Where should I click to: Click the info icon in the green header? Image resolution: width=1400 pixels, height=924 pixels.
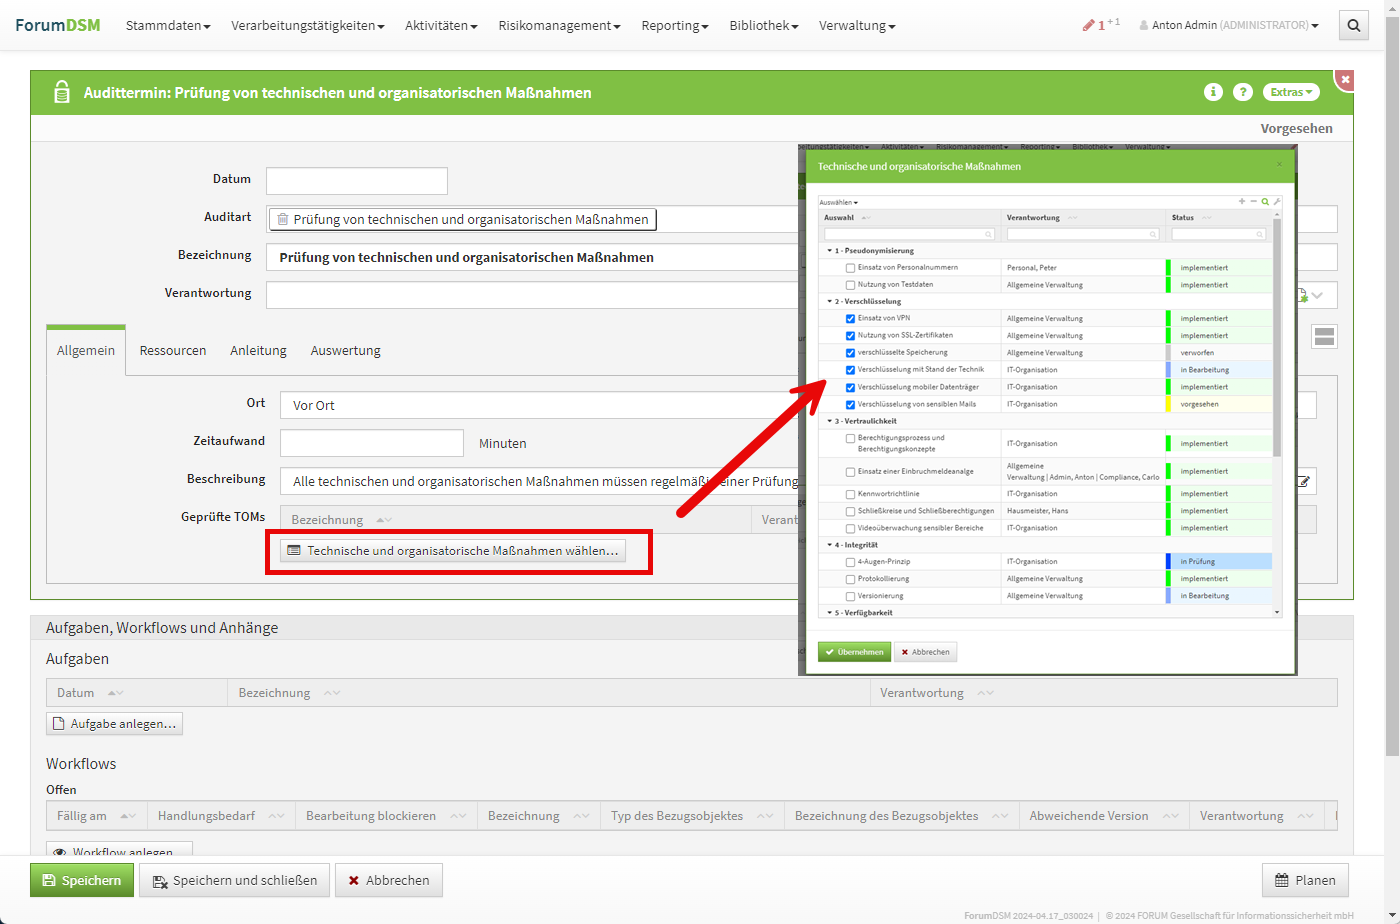(x=1213, y=92)
